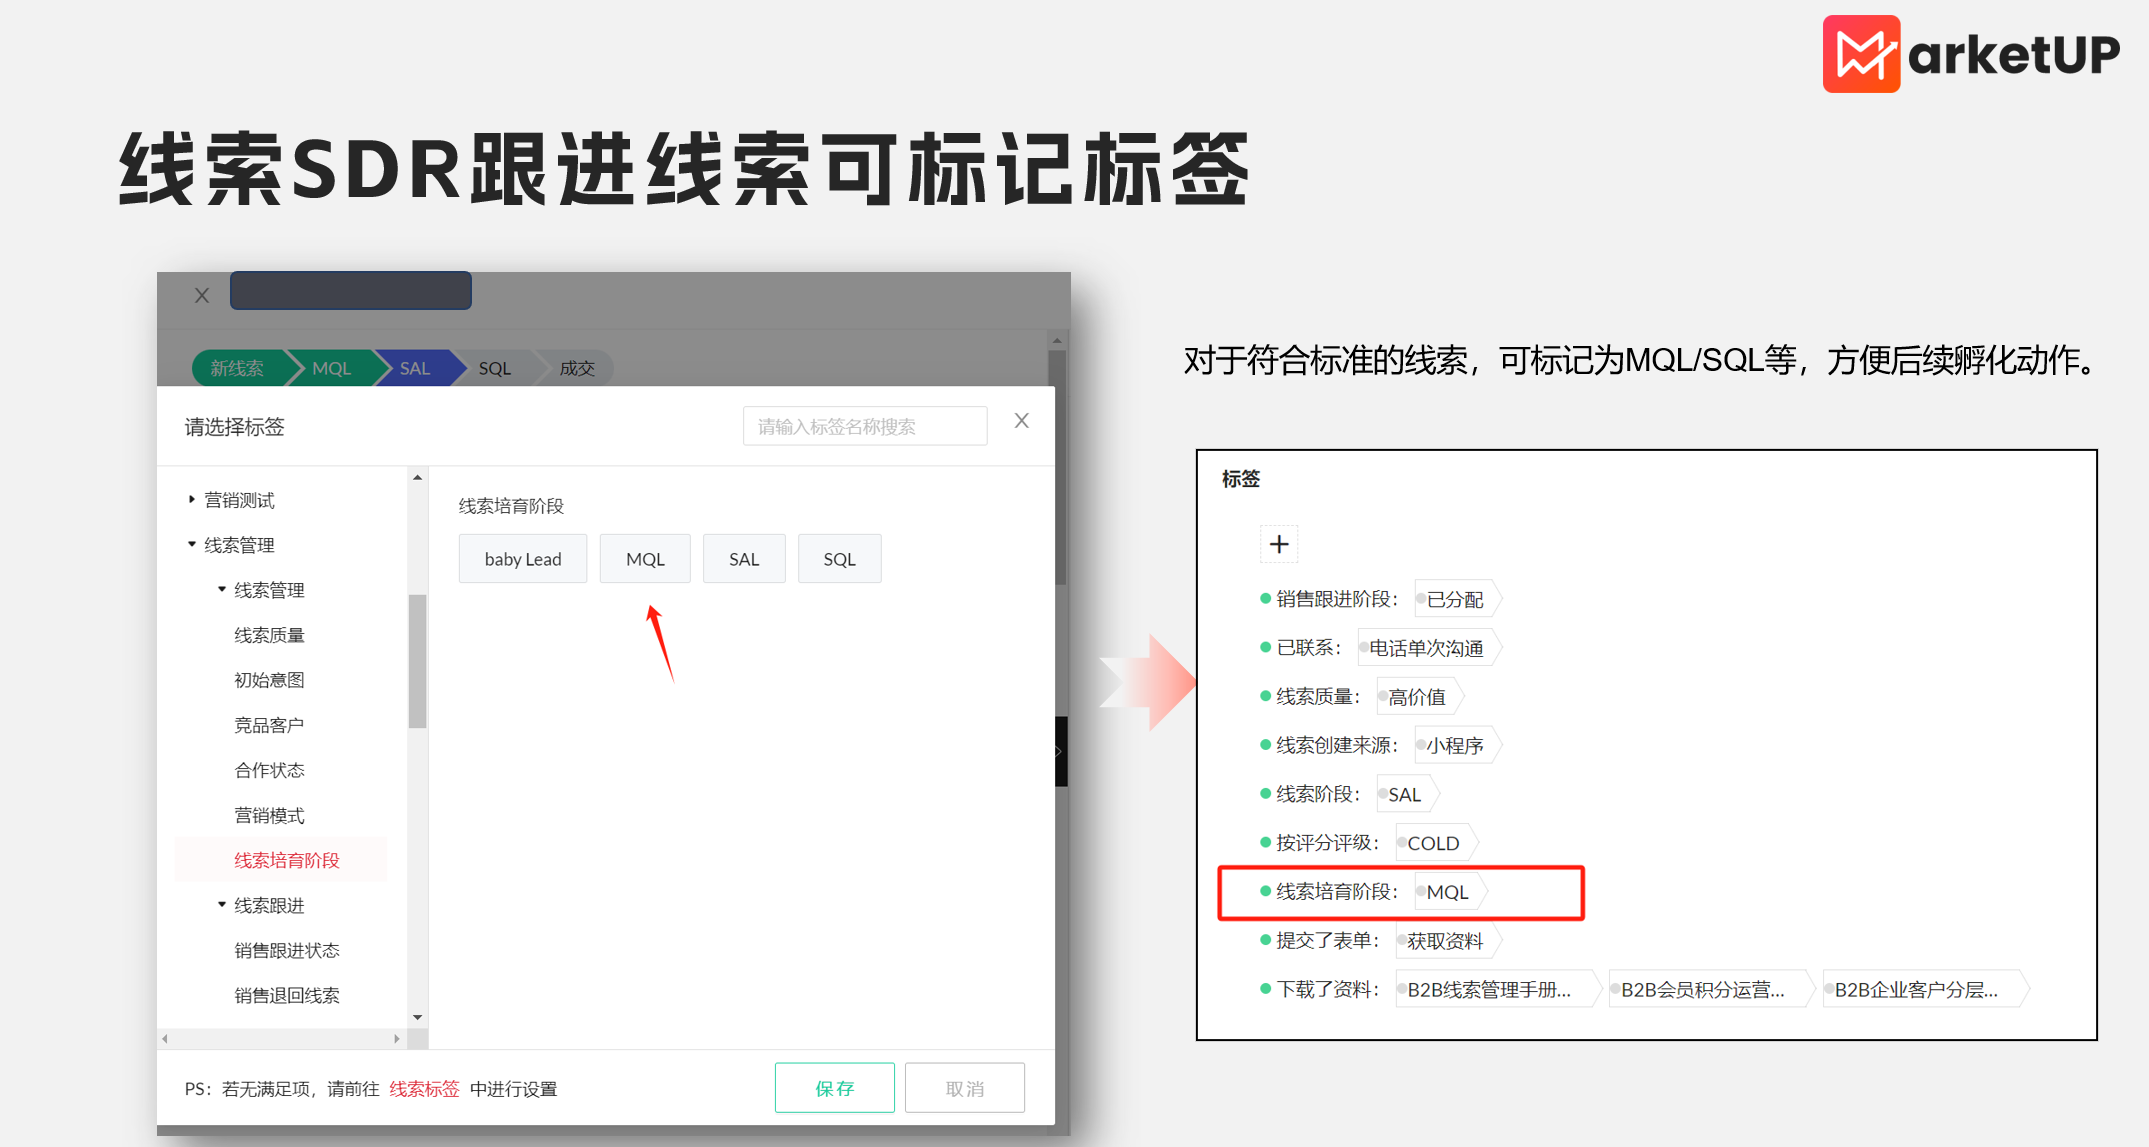Click the 成交 stage in pipeline
Screen dimensions: 2149x1147
coord(577,368)
